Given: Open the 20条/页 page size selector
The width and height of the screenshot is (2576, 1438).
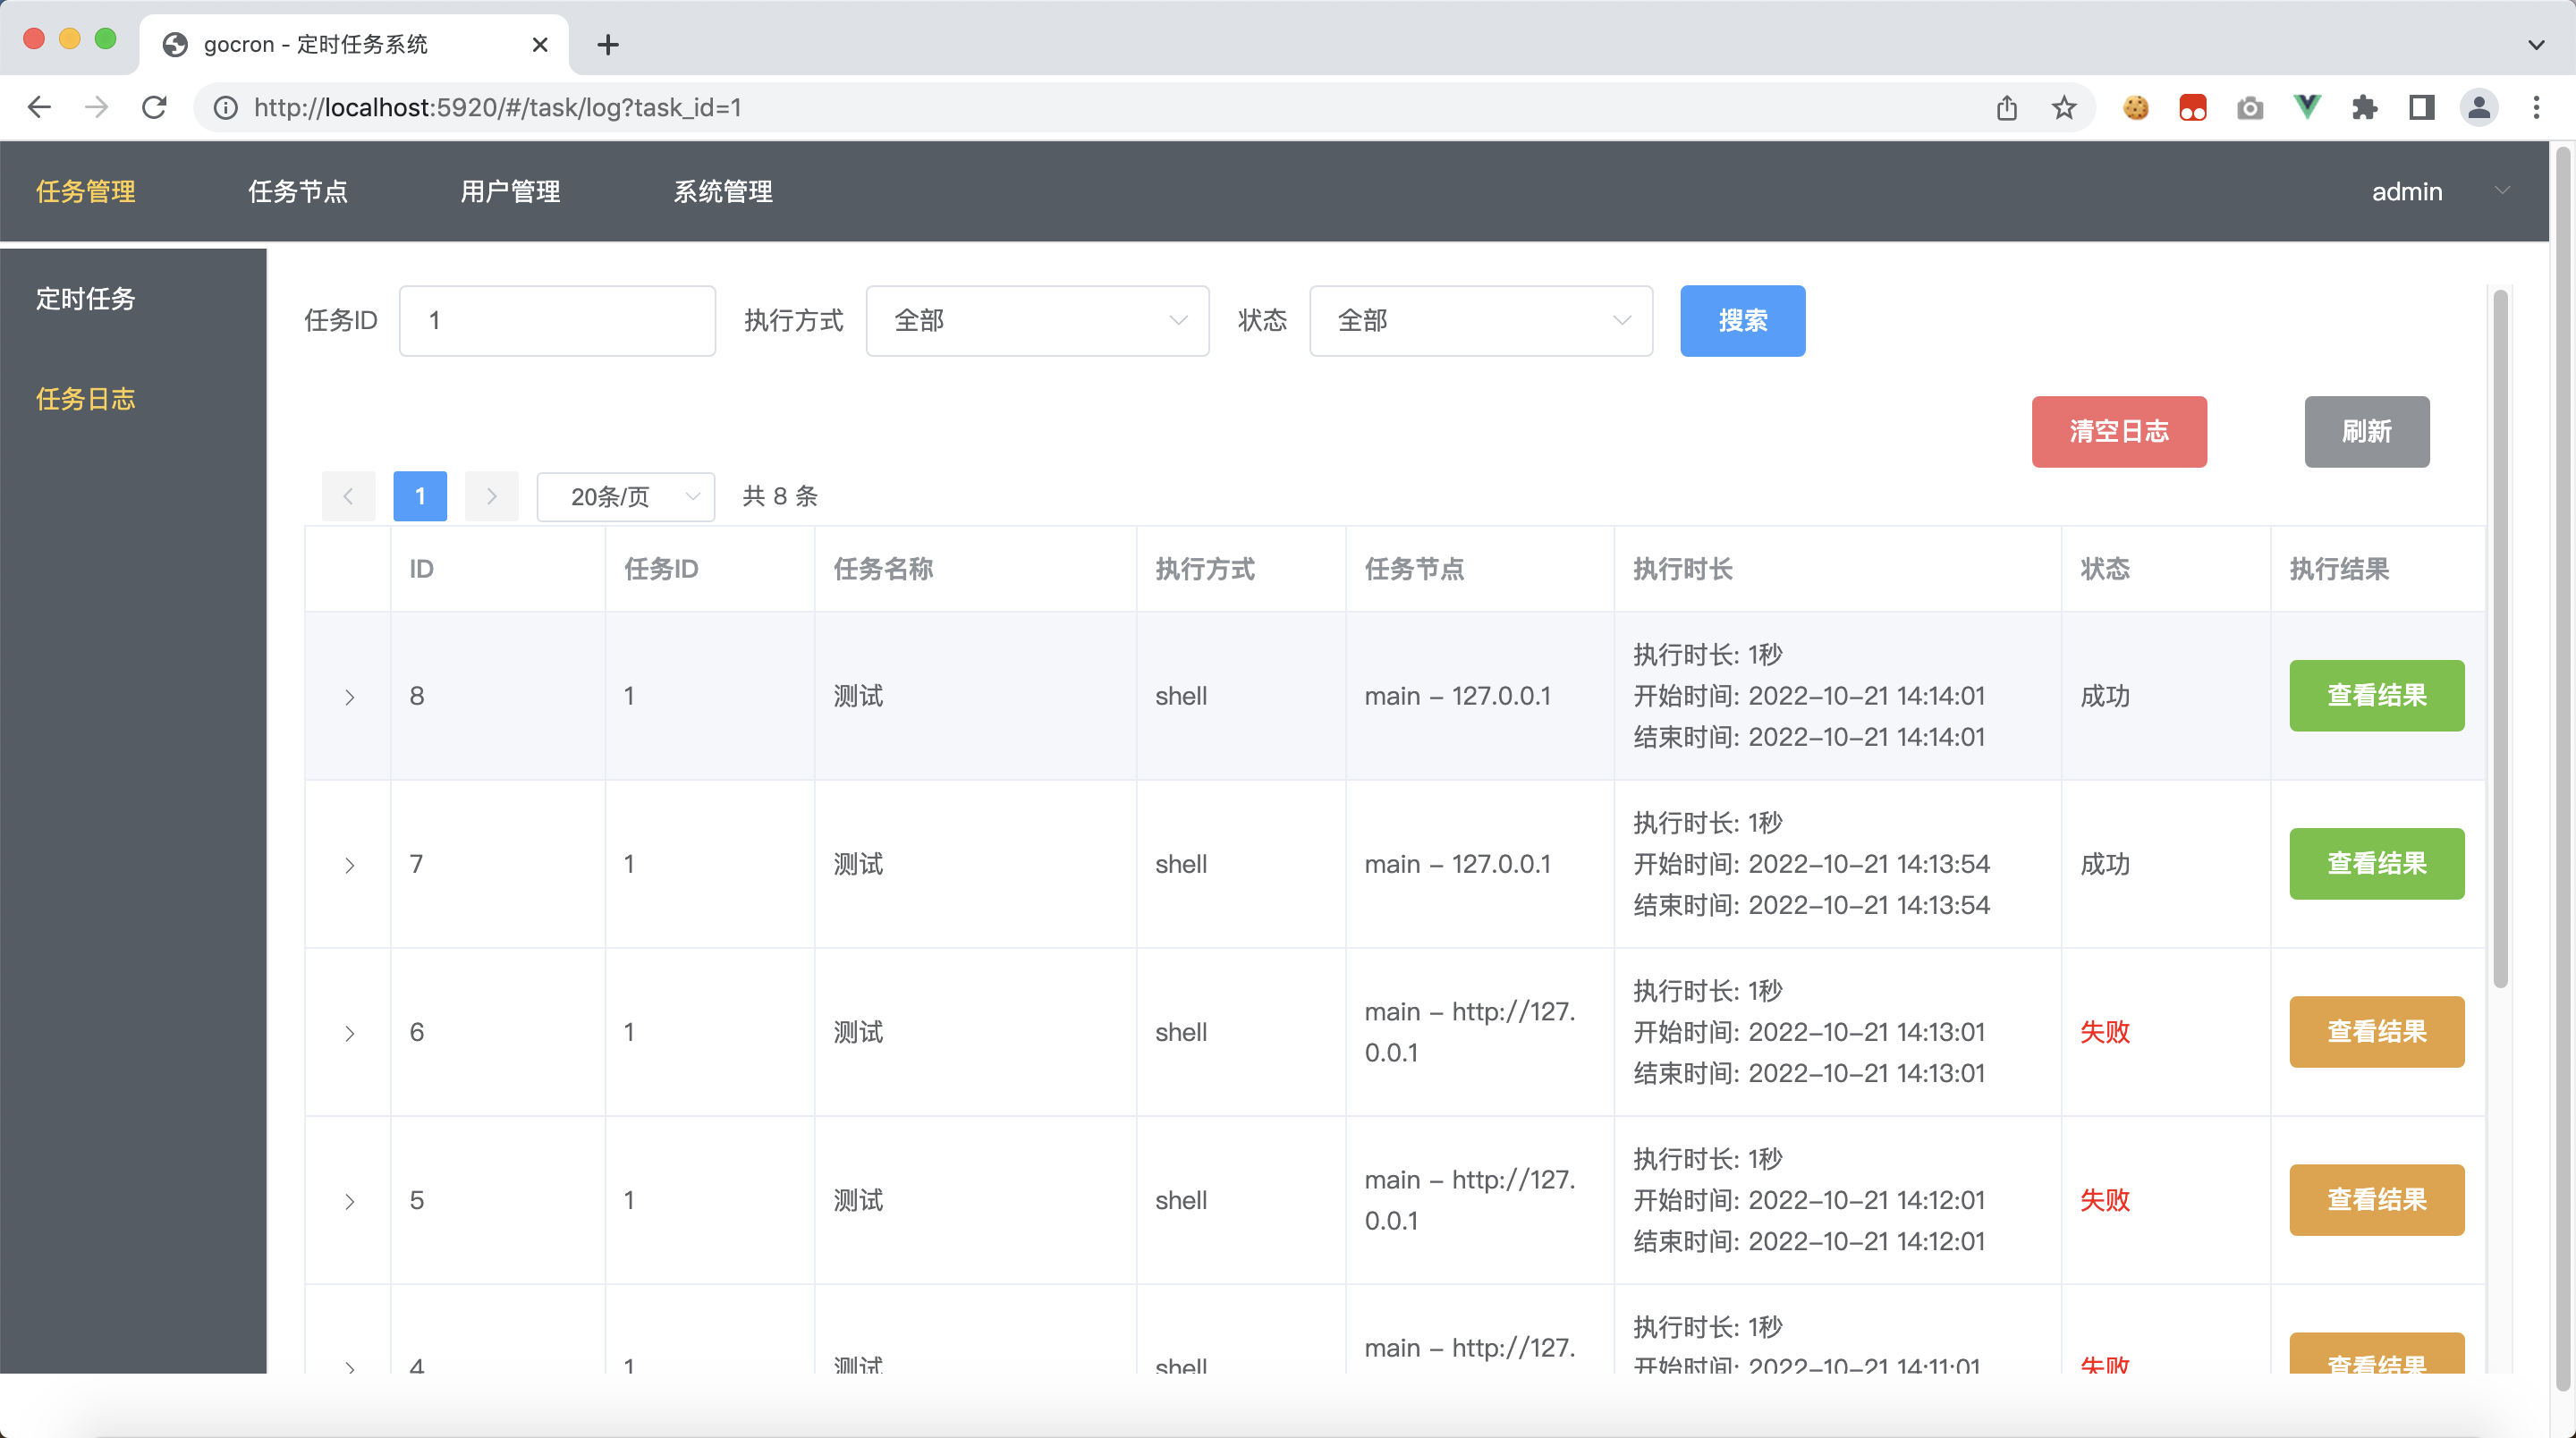Looking at the screenshot, I should 625,497.
